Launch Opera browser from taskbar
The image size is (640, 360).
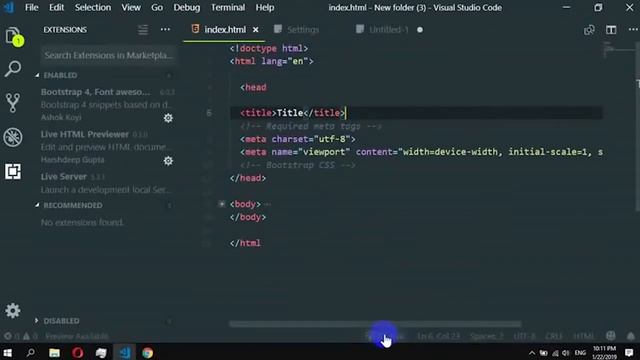[x=78, y=353]
